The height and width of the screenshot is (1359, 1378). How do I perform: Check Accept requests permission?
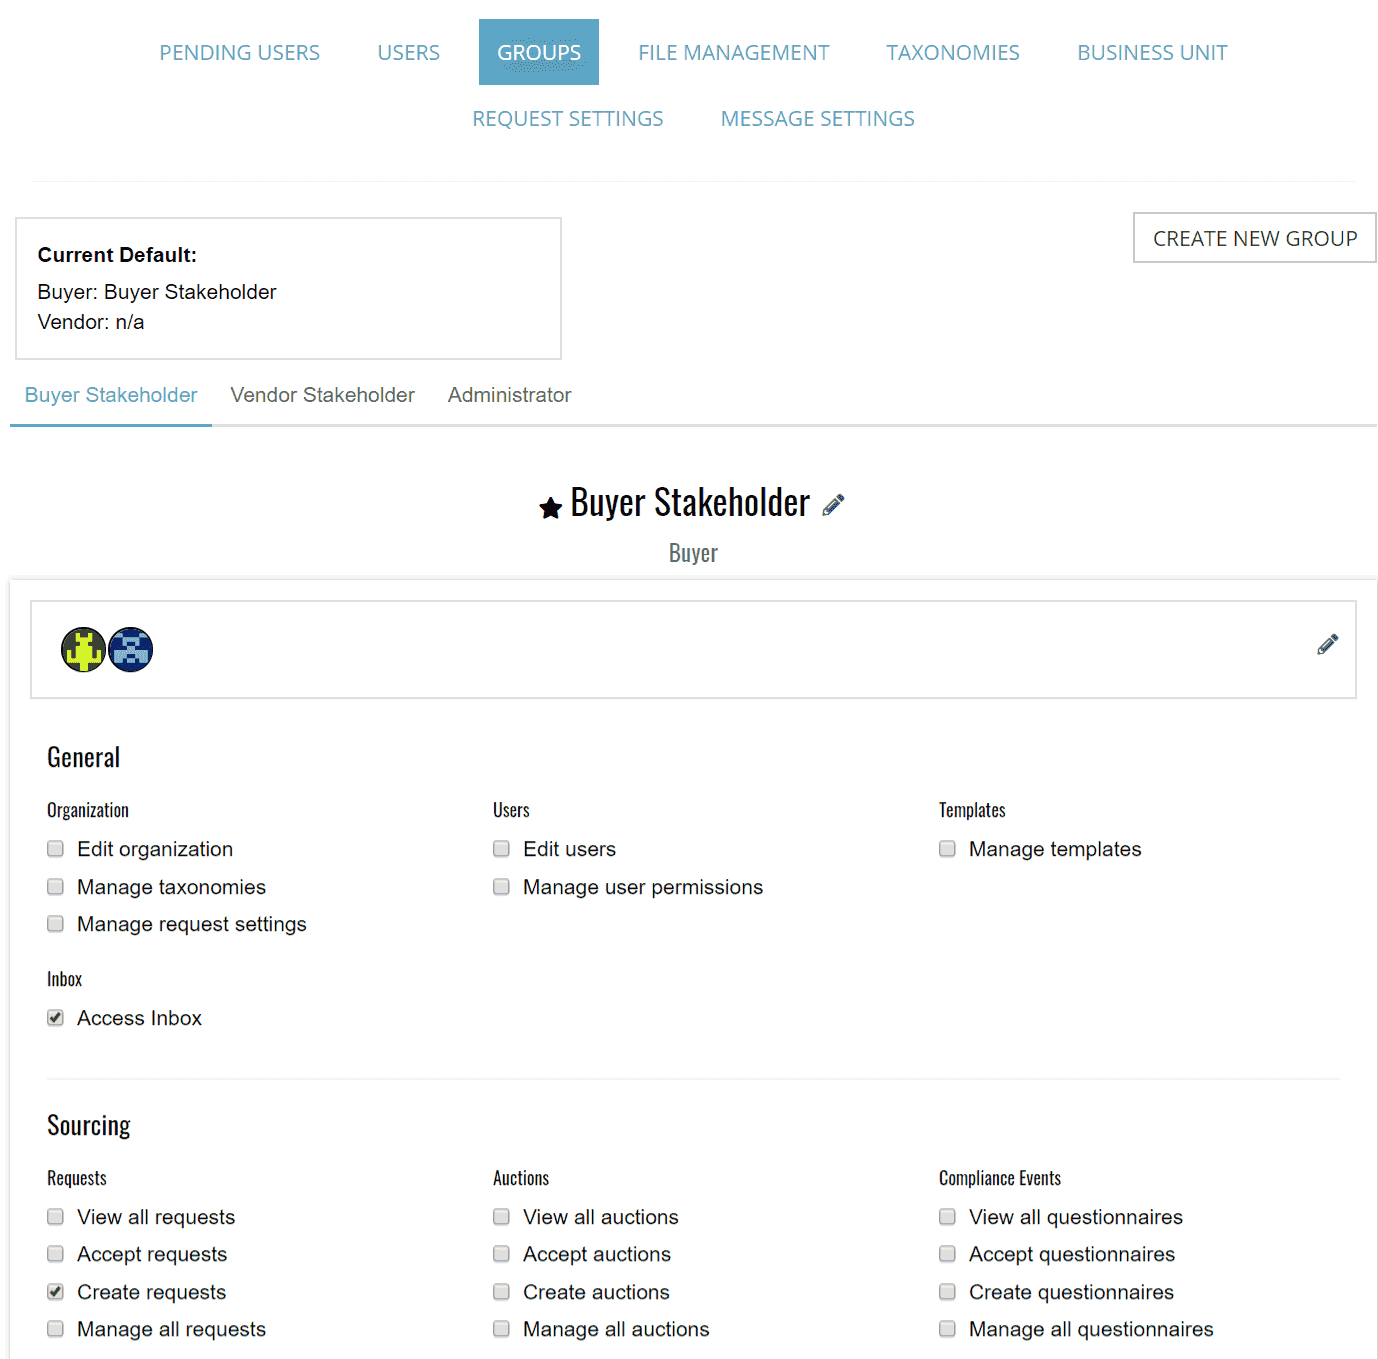pos(56,1254)
